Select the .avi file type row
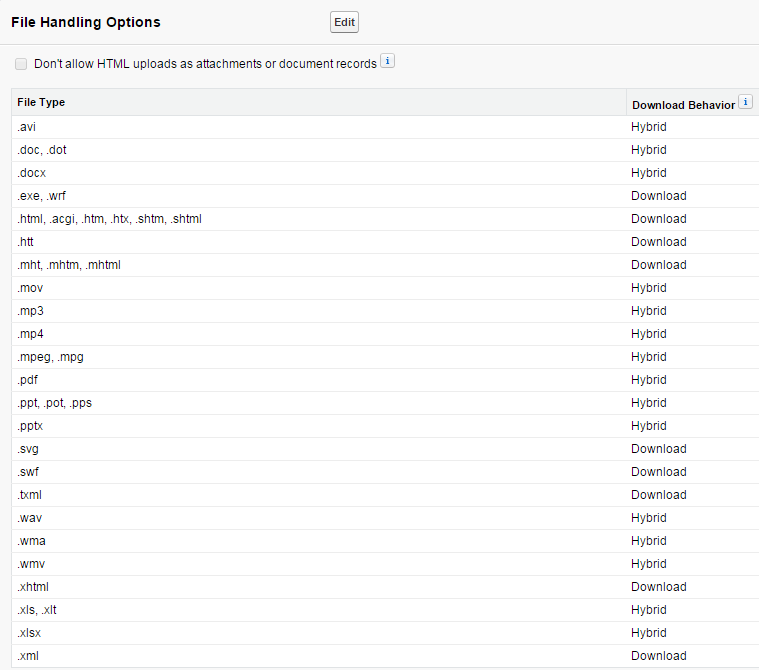The height and width of the screenshot is (670, 759). pyautogui.click(x=27, y=127)
